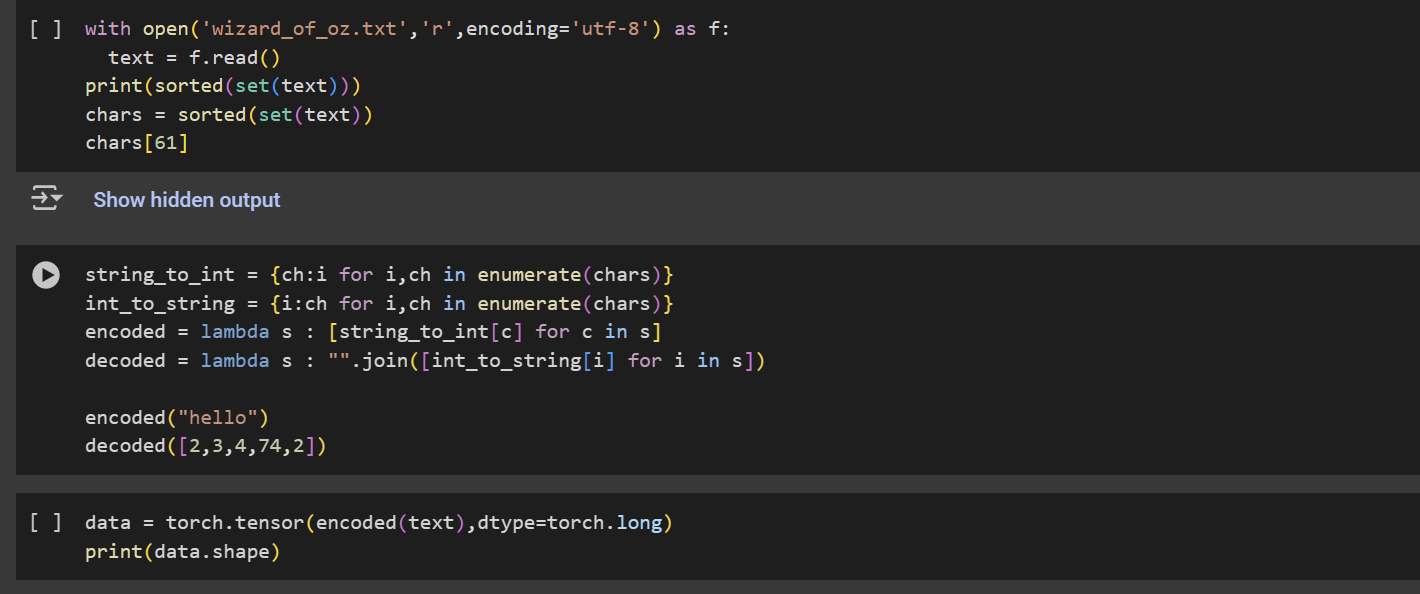Click the decoded([2,3,4,74,2]) line
1420x594 pixels.
[206, 446]
